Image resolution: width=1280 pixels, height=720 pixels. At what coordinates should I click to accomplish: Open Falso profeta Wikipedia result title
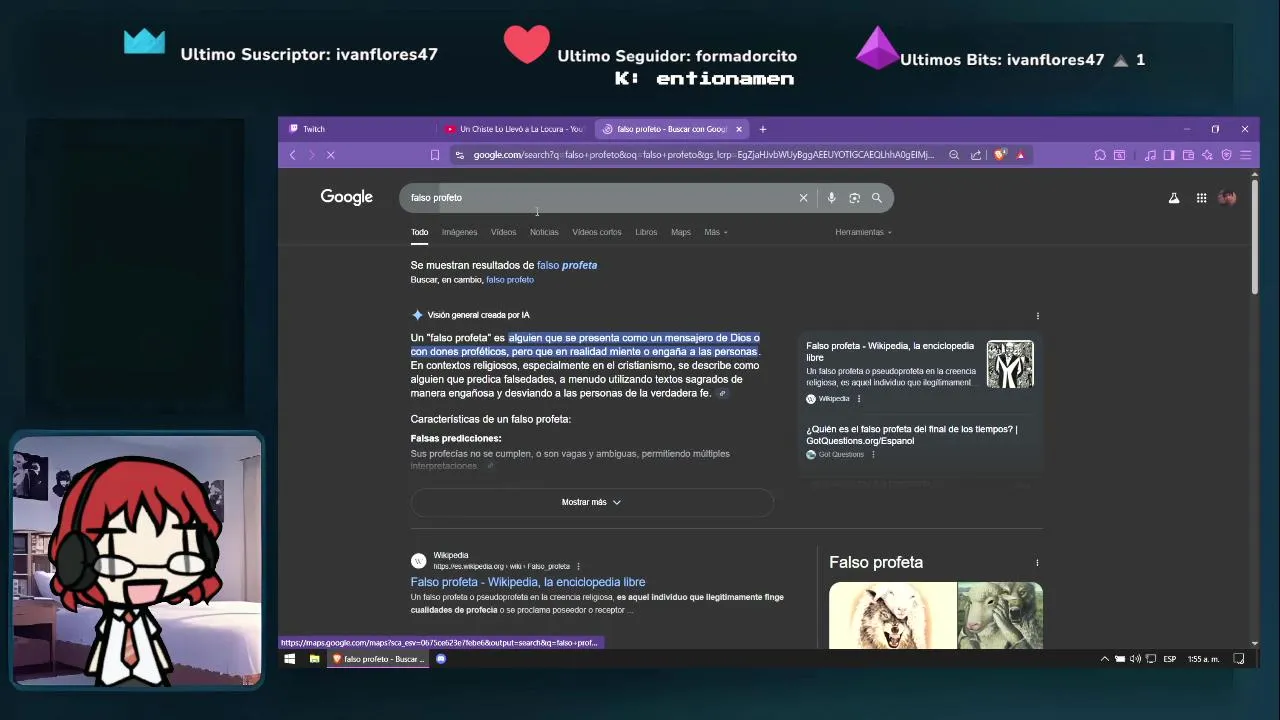click(x=528, y=582)
